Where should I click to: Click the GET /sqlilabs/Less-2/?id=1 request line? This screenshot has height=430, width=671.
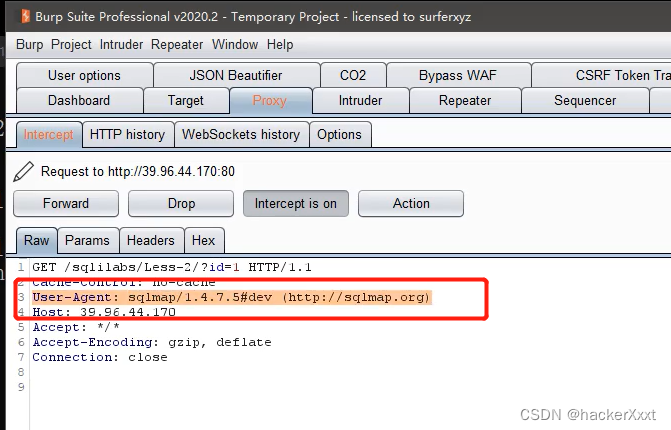[x=172, y=267]
